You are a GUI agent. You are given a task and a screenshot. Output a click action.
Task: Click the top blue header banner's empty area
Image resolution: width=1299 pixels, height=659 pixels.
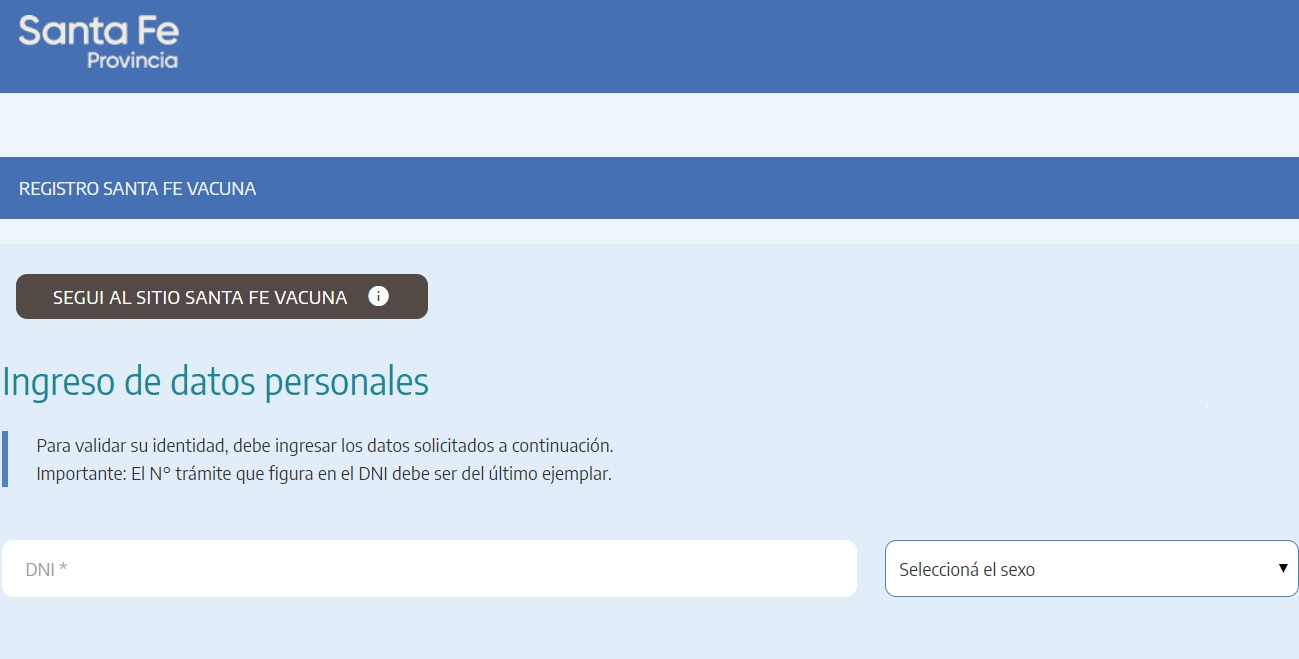click(700, 45)
